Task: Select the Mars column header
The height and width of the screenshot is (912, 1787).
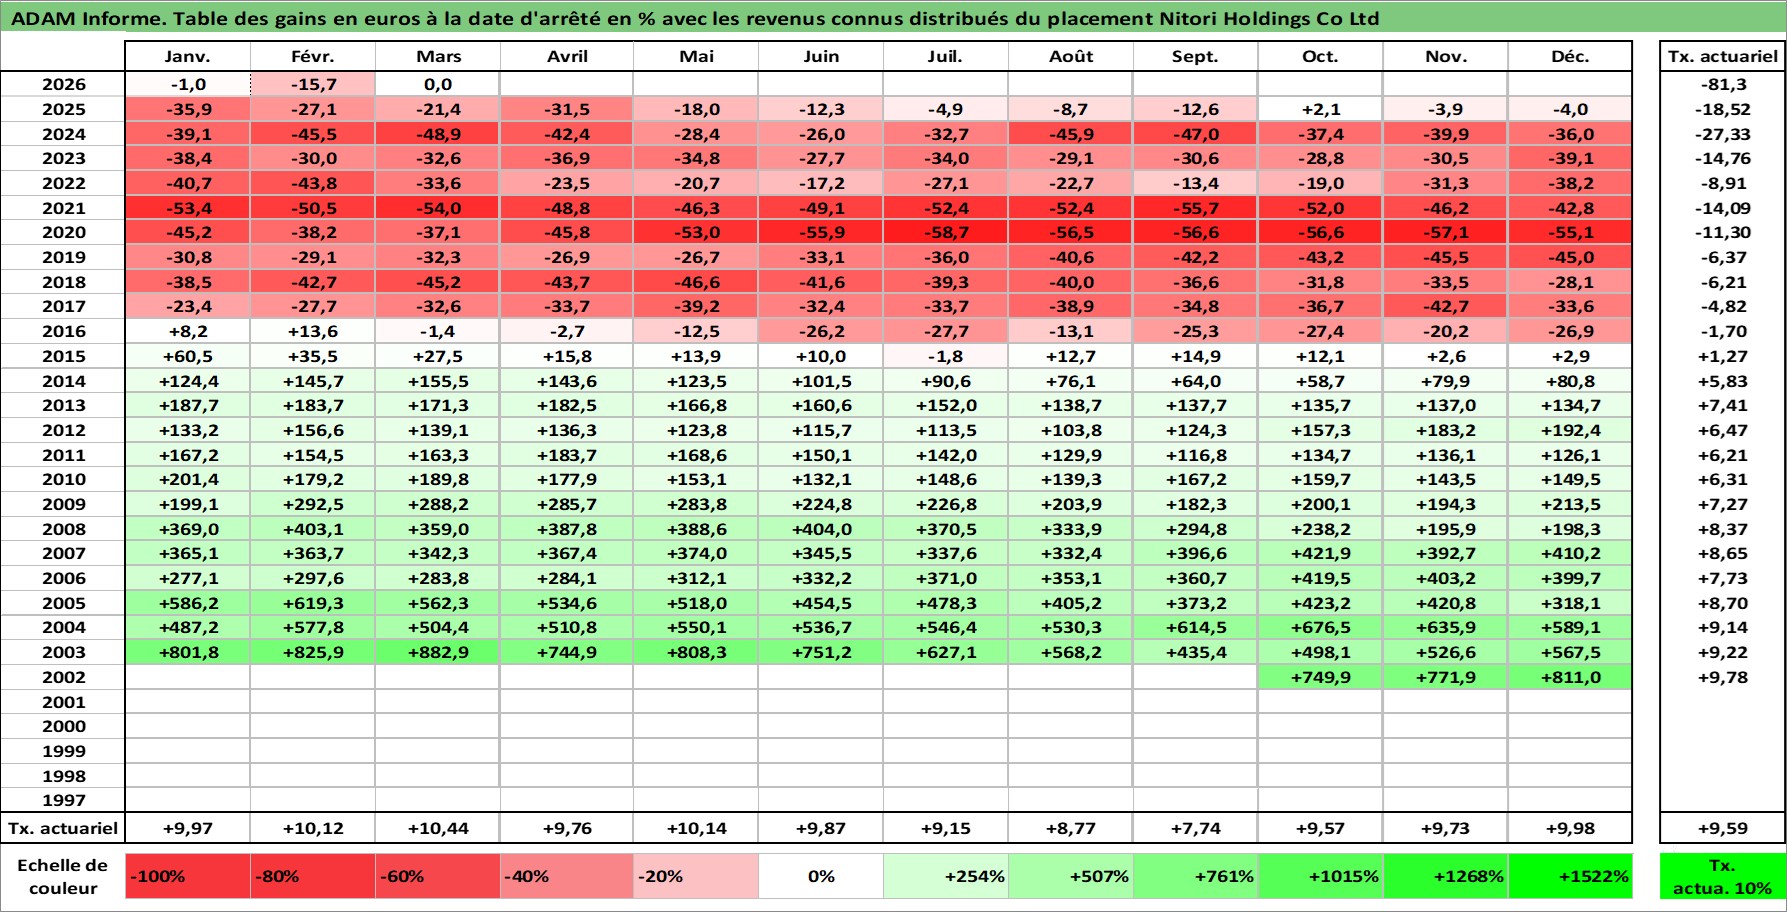Action: click(x=438, y=56)
